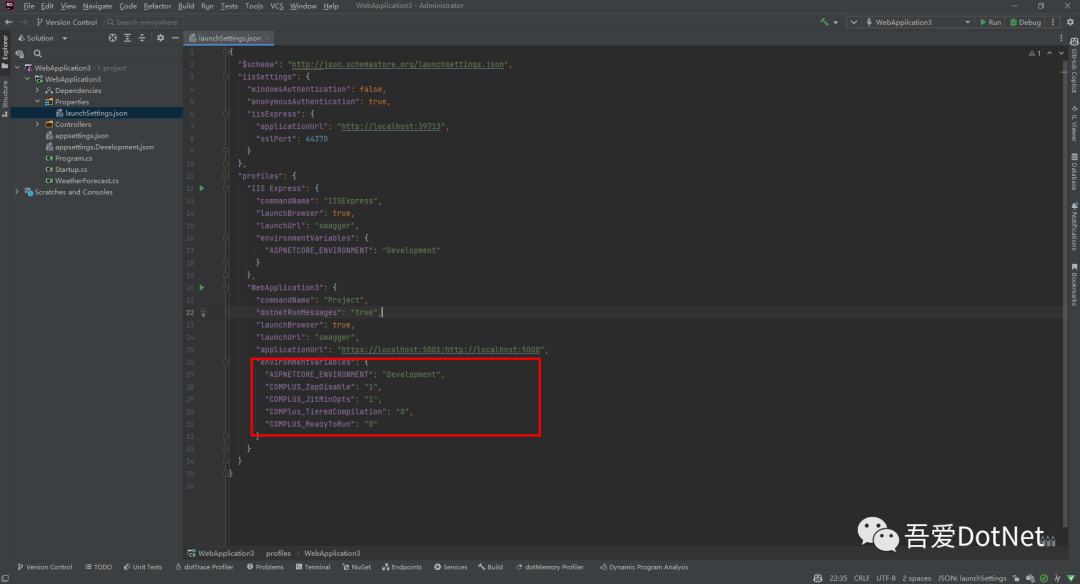Image resolution: width=1080 pixels, height=584 pixels.
Task: Expand the Dependencies node
Action: pos(37,90)
